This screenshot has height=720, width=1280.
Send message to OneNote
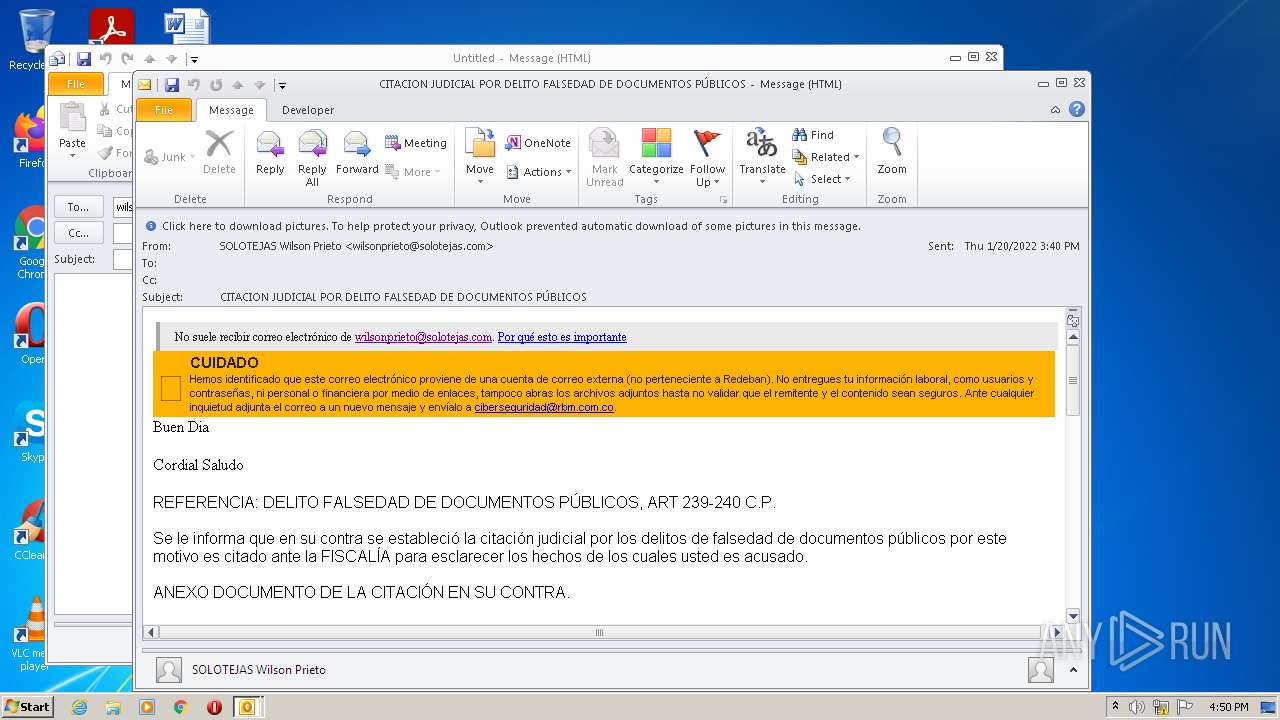pyautogui.click(x=538, y=143)
